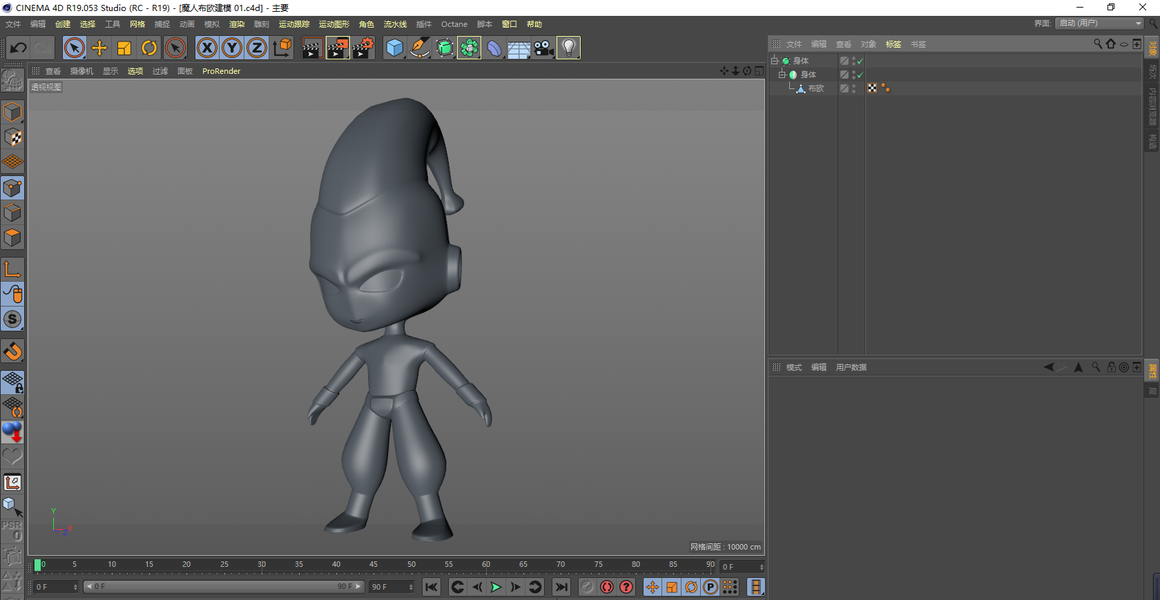
Task: Open the 界面 layout dropdown
Action: (1099, 24)
